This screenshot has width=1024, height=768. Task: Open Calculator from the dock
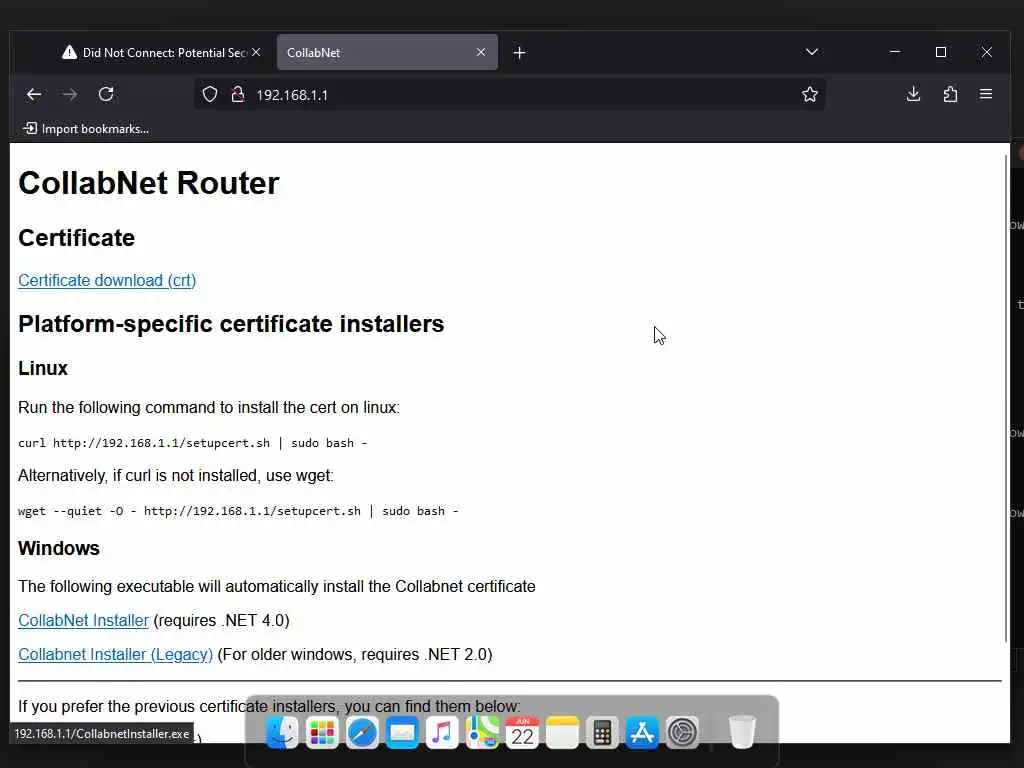602,732
